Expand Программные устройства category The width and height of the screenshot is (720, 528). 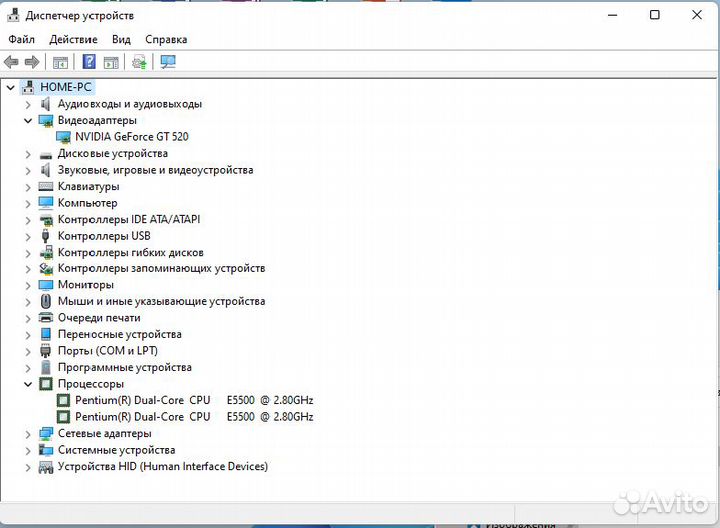[x=28, y=368]
